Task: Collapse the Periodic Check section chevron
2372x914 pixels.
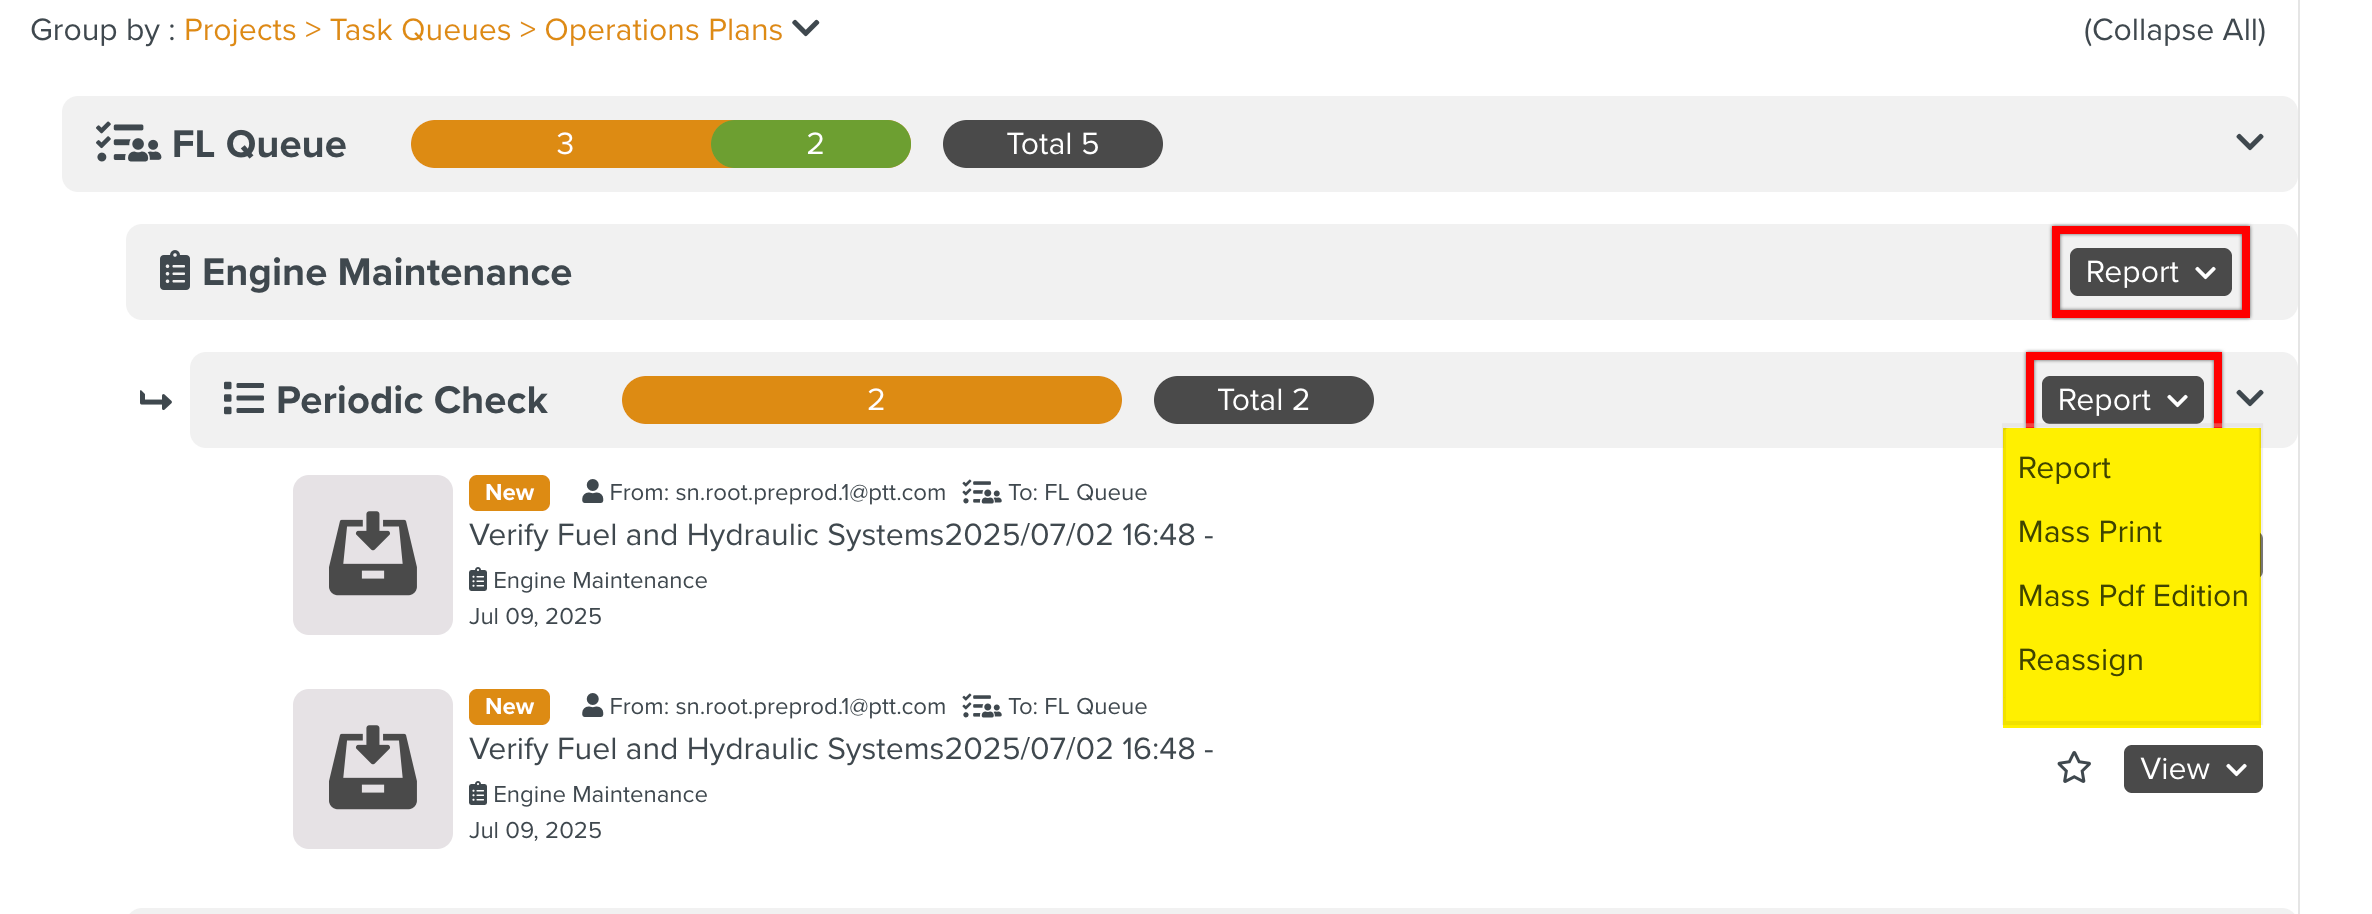Action: (x=2249, y=398)
